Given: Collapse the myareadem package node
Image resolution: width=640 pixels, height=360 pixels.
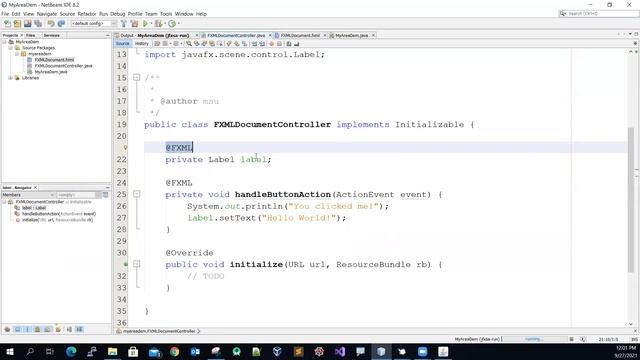Looking at the screenshot, I should coord(17,53).
